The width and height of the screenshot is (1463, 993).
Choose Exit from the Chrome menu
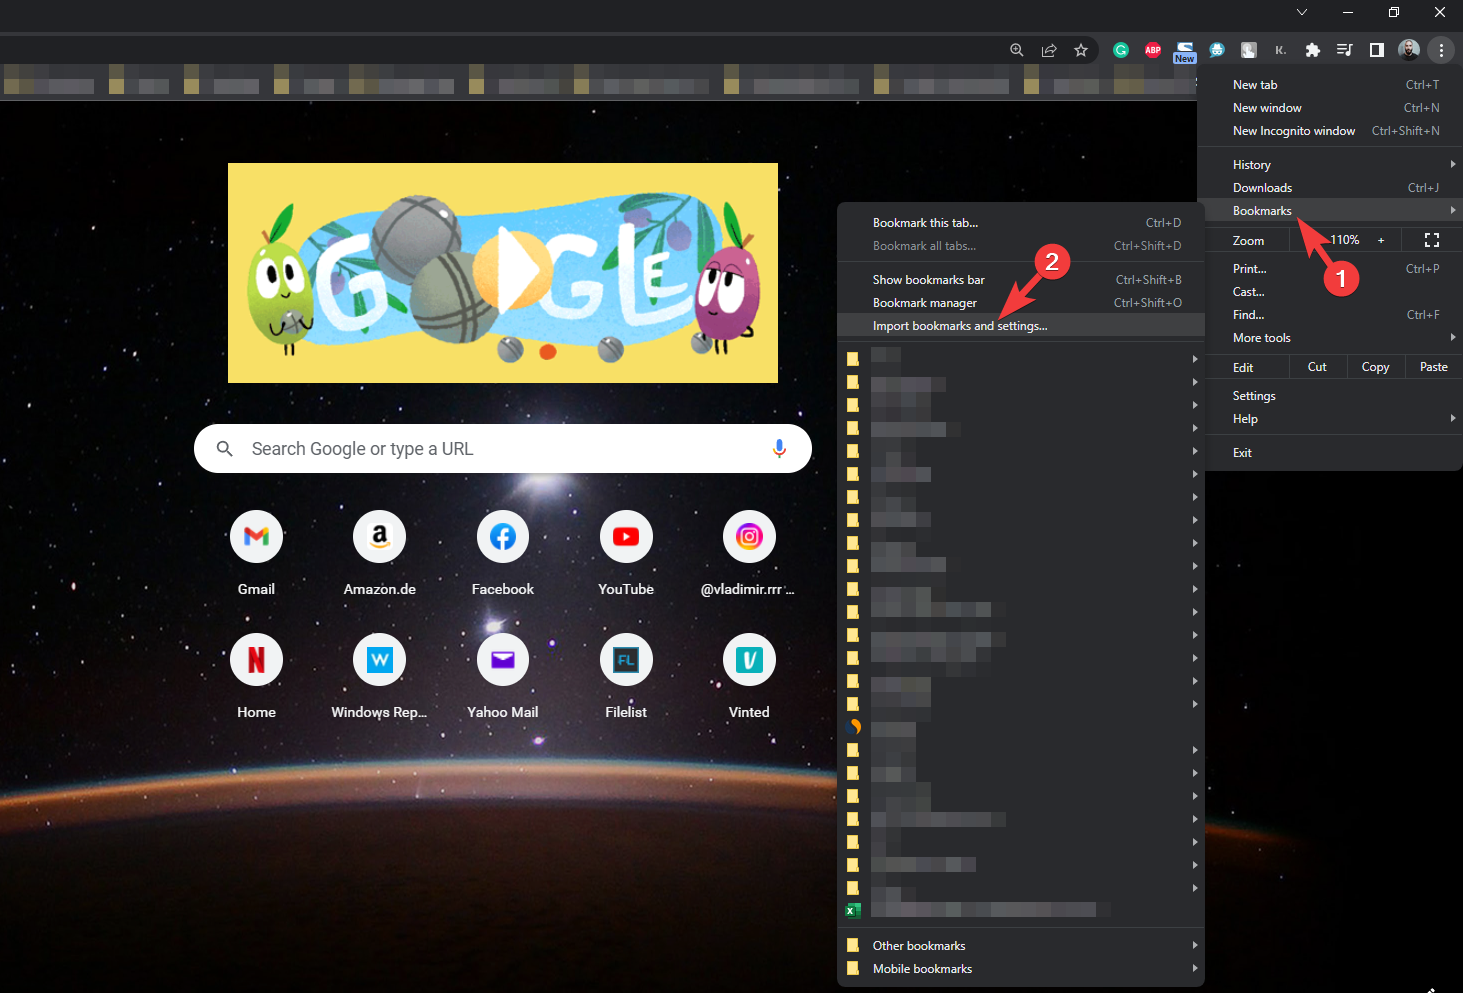1330,453
